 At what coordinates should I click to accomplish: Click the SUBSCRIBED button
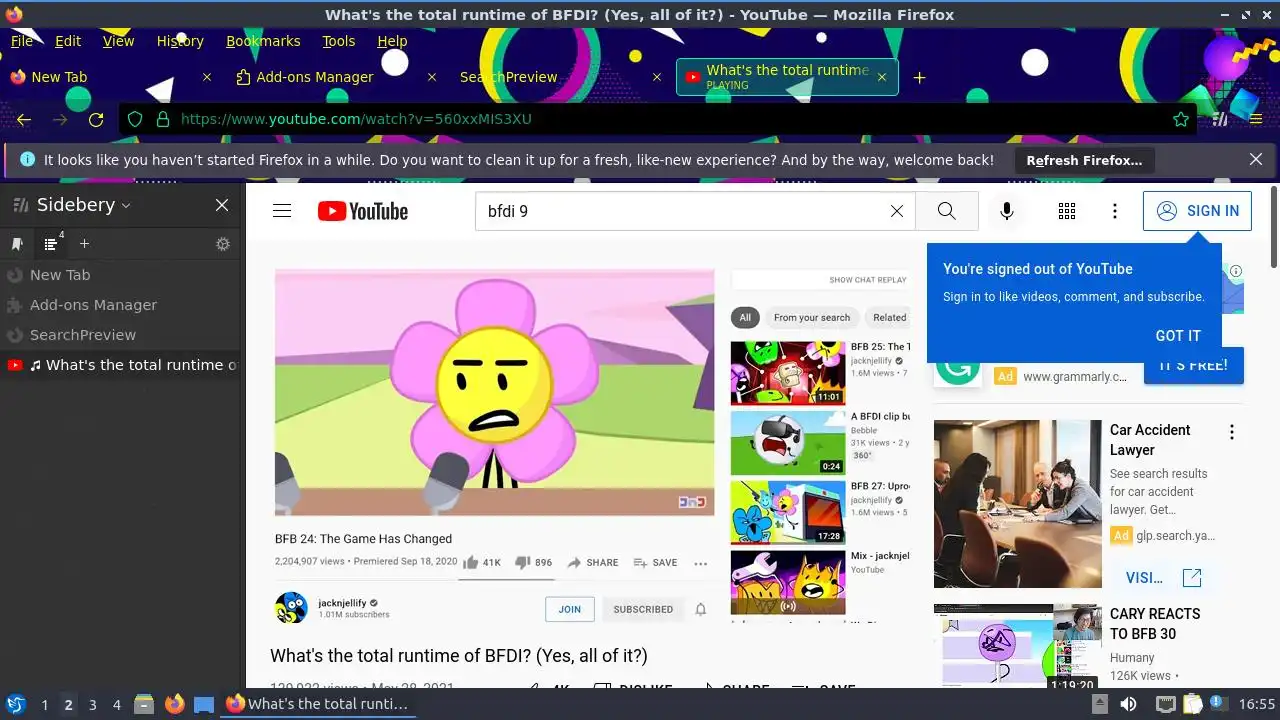click(x=643, y=609)
